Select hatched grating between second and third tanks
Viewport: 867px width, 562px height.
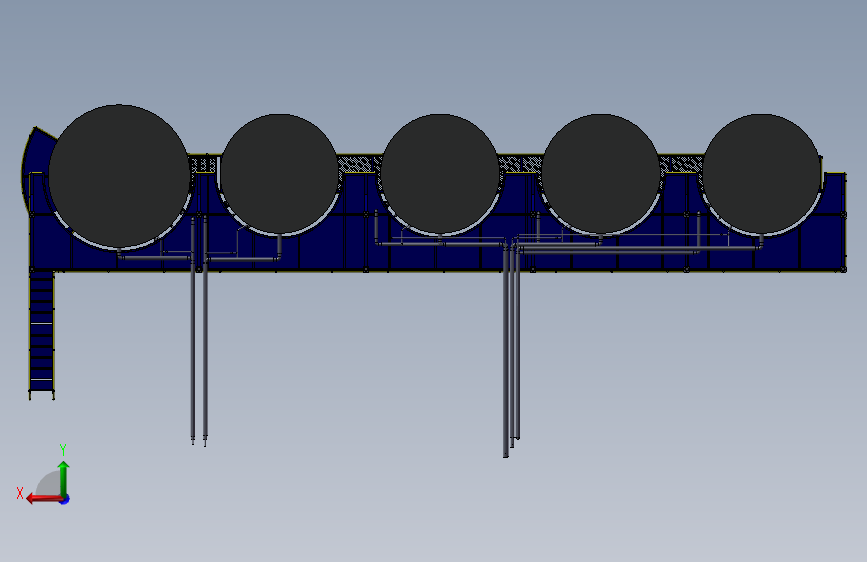point(358,164)
